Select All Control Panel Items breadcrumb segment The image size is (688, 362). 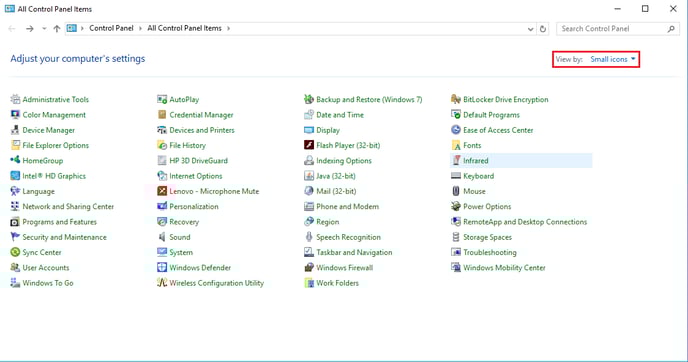(184, 28)
